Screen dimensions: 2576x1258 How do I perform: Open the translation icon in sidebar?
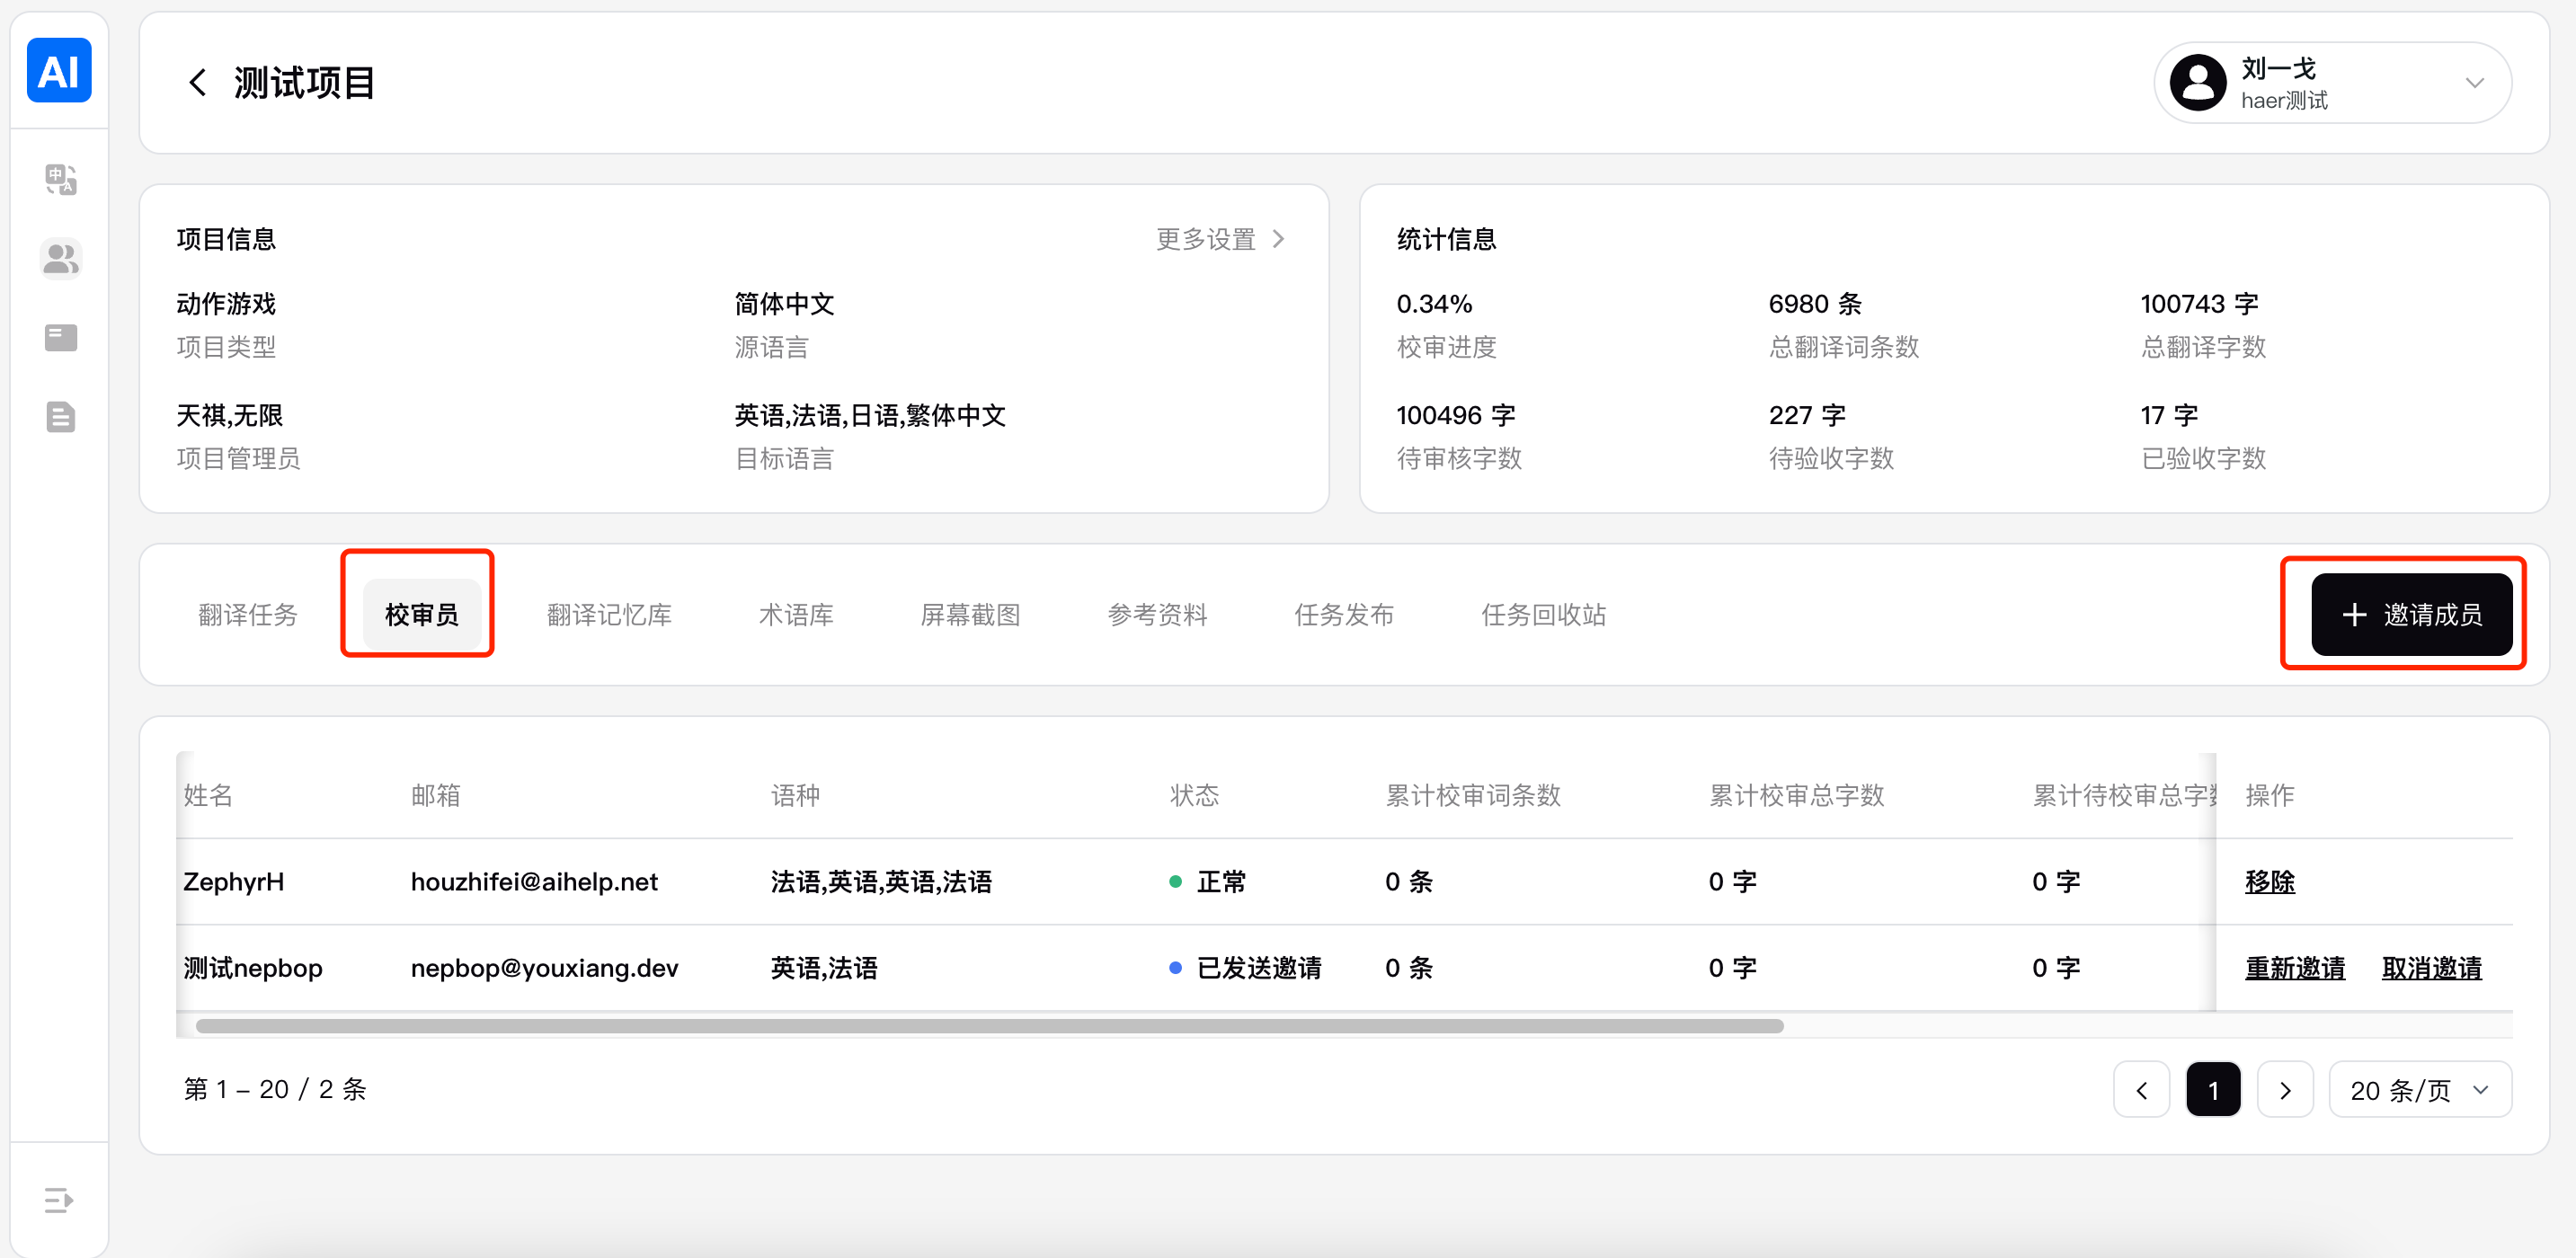61,180
